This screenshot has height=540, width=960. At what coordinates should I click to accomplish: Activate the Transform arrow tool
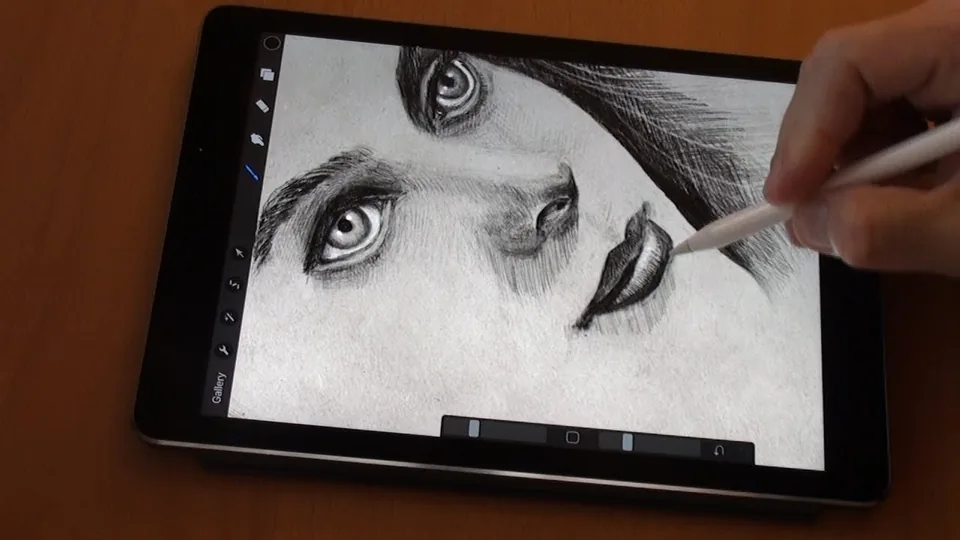[239, 252]
